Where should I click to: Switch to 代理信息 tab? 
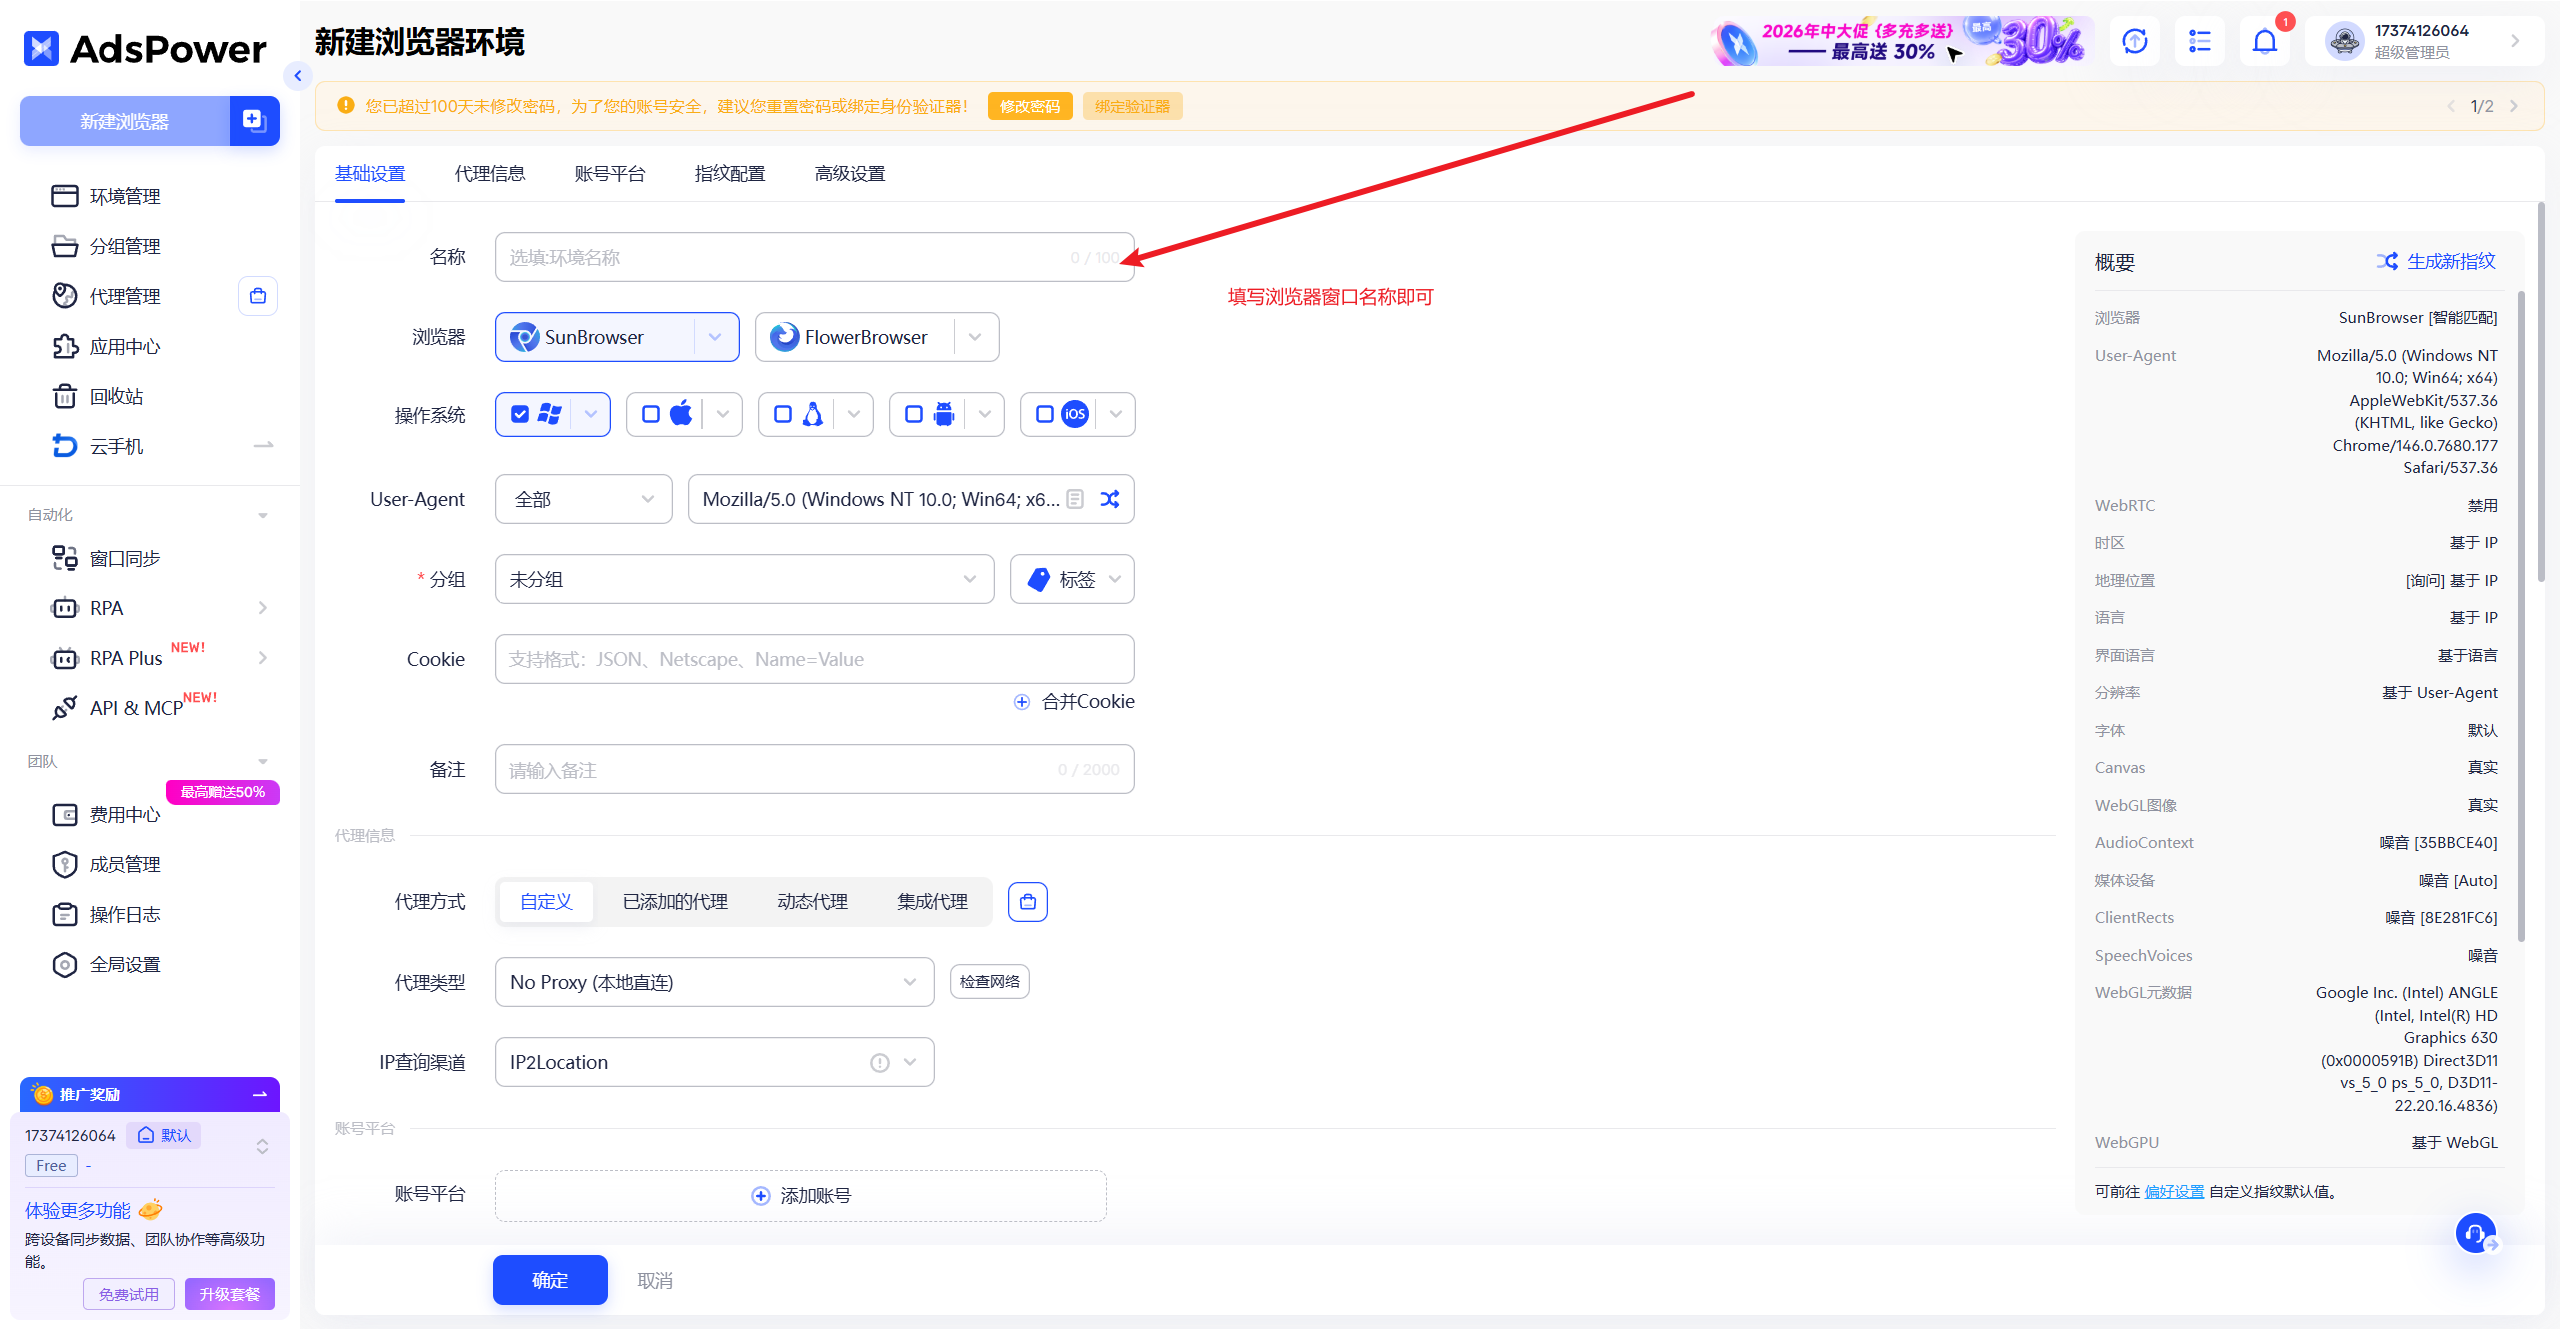pos(490,174)
